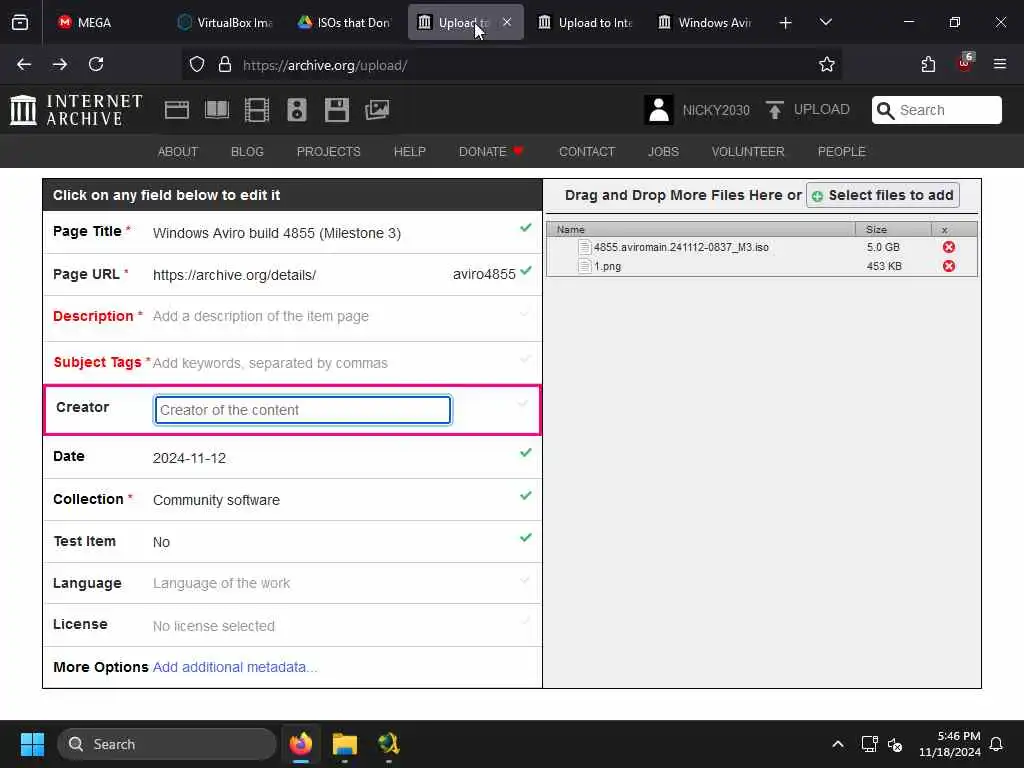Open the BLOG nav link
Screen dimensions: 1024x768
pyautogui.click(x=248, y=152)
